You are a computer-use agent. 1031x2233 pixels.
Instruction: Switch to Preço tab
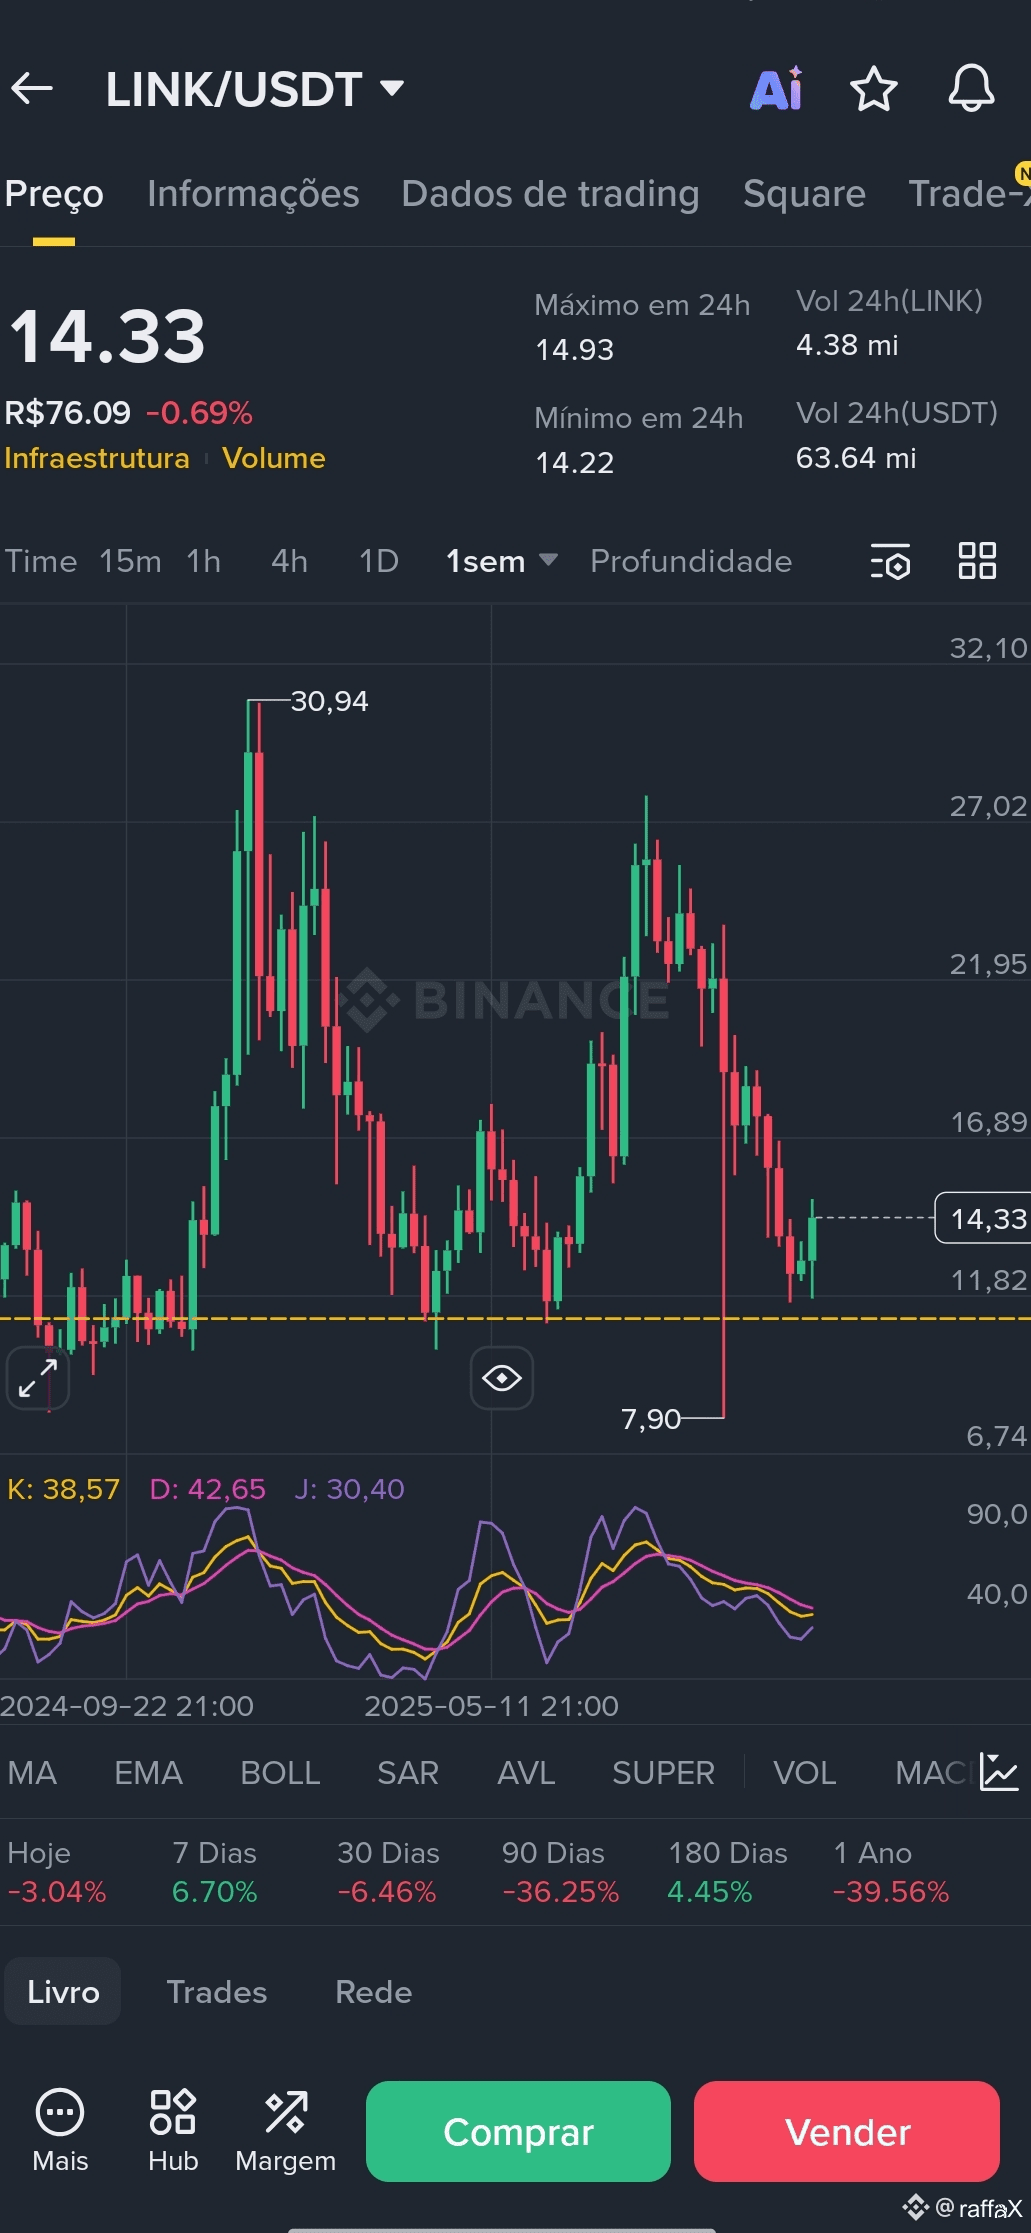[x=54, y=194]
